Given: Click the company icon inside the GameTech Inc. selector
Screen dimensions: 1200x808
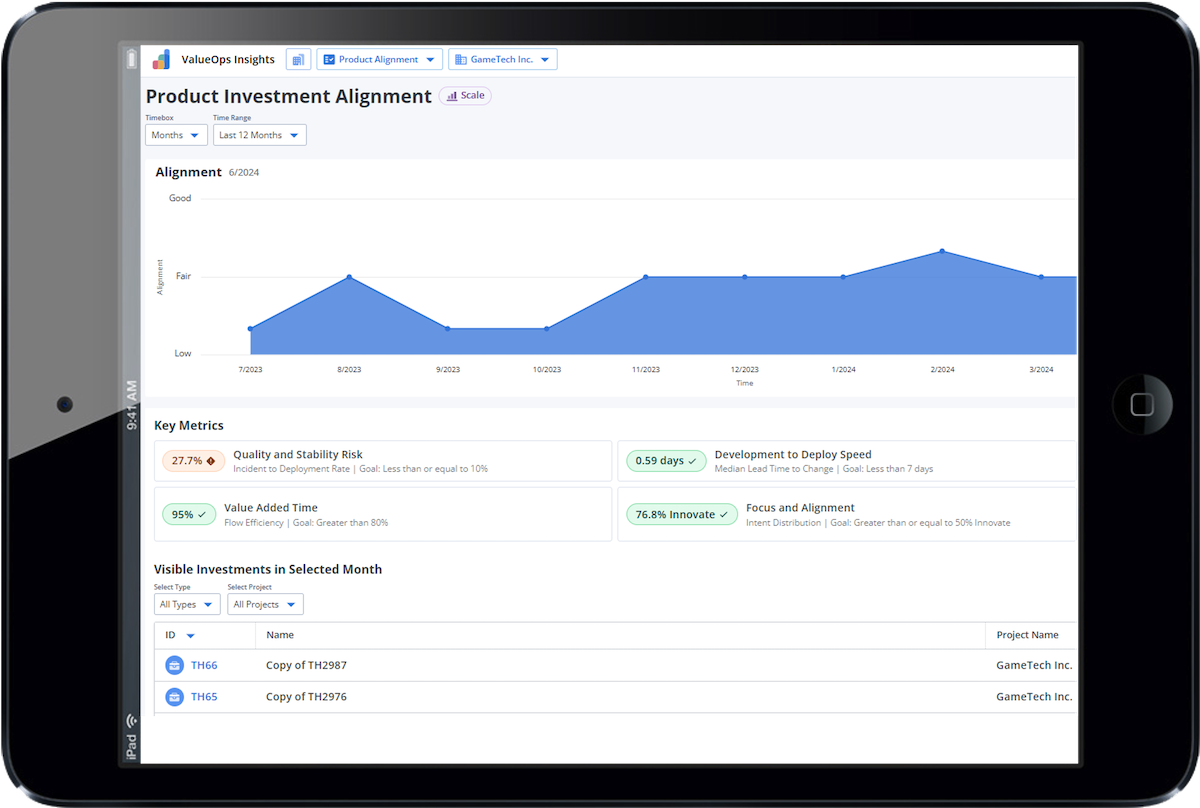Looking at the screenshot, I should [460, 59].
